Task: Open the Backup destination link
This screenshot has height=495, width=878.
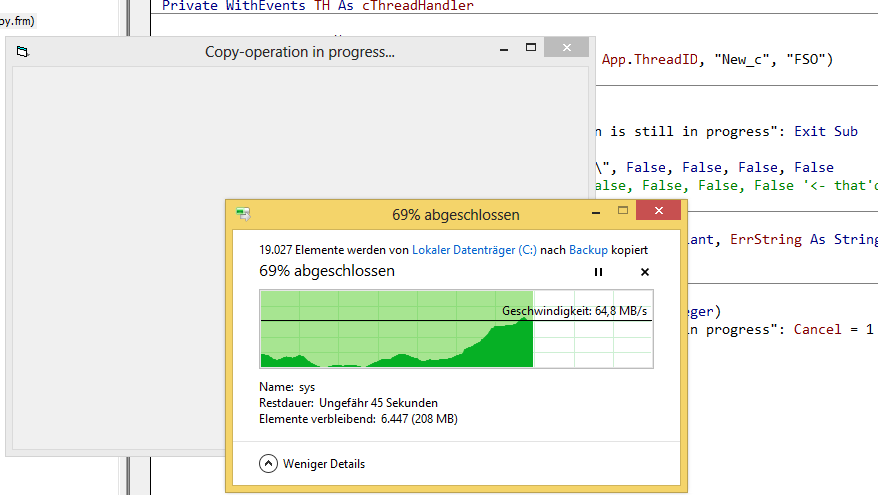Action: (x=588, y=250)
